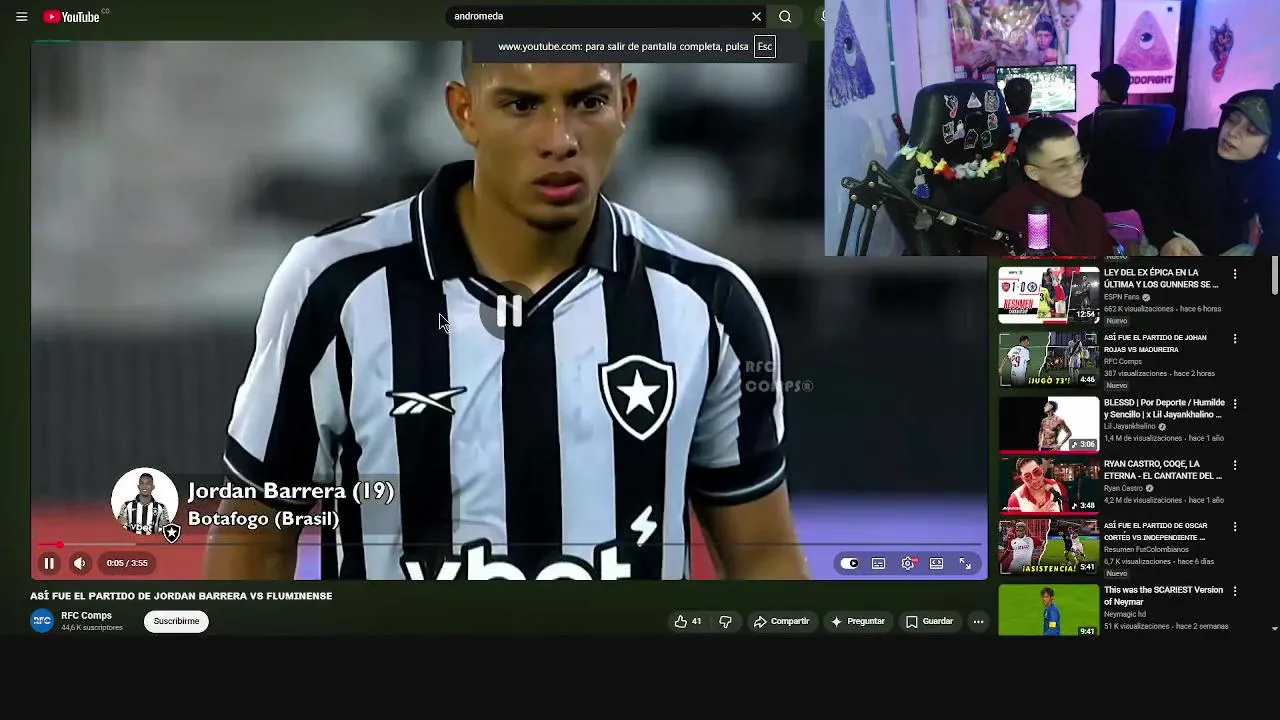Open title 'ASÍ FUE EL PARTIDO DE JOHAN ROJAS'
Image resolution: width=1280 pixels, height=720 pixels.
pos(1156,344)
